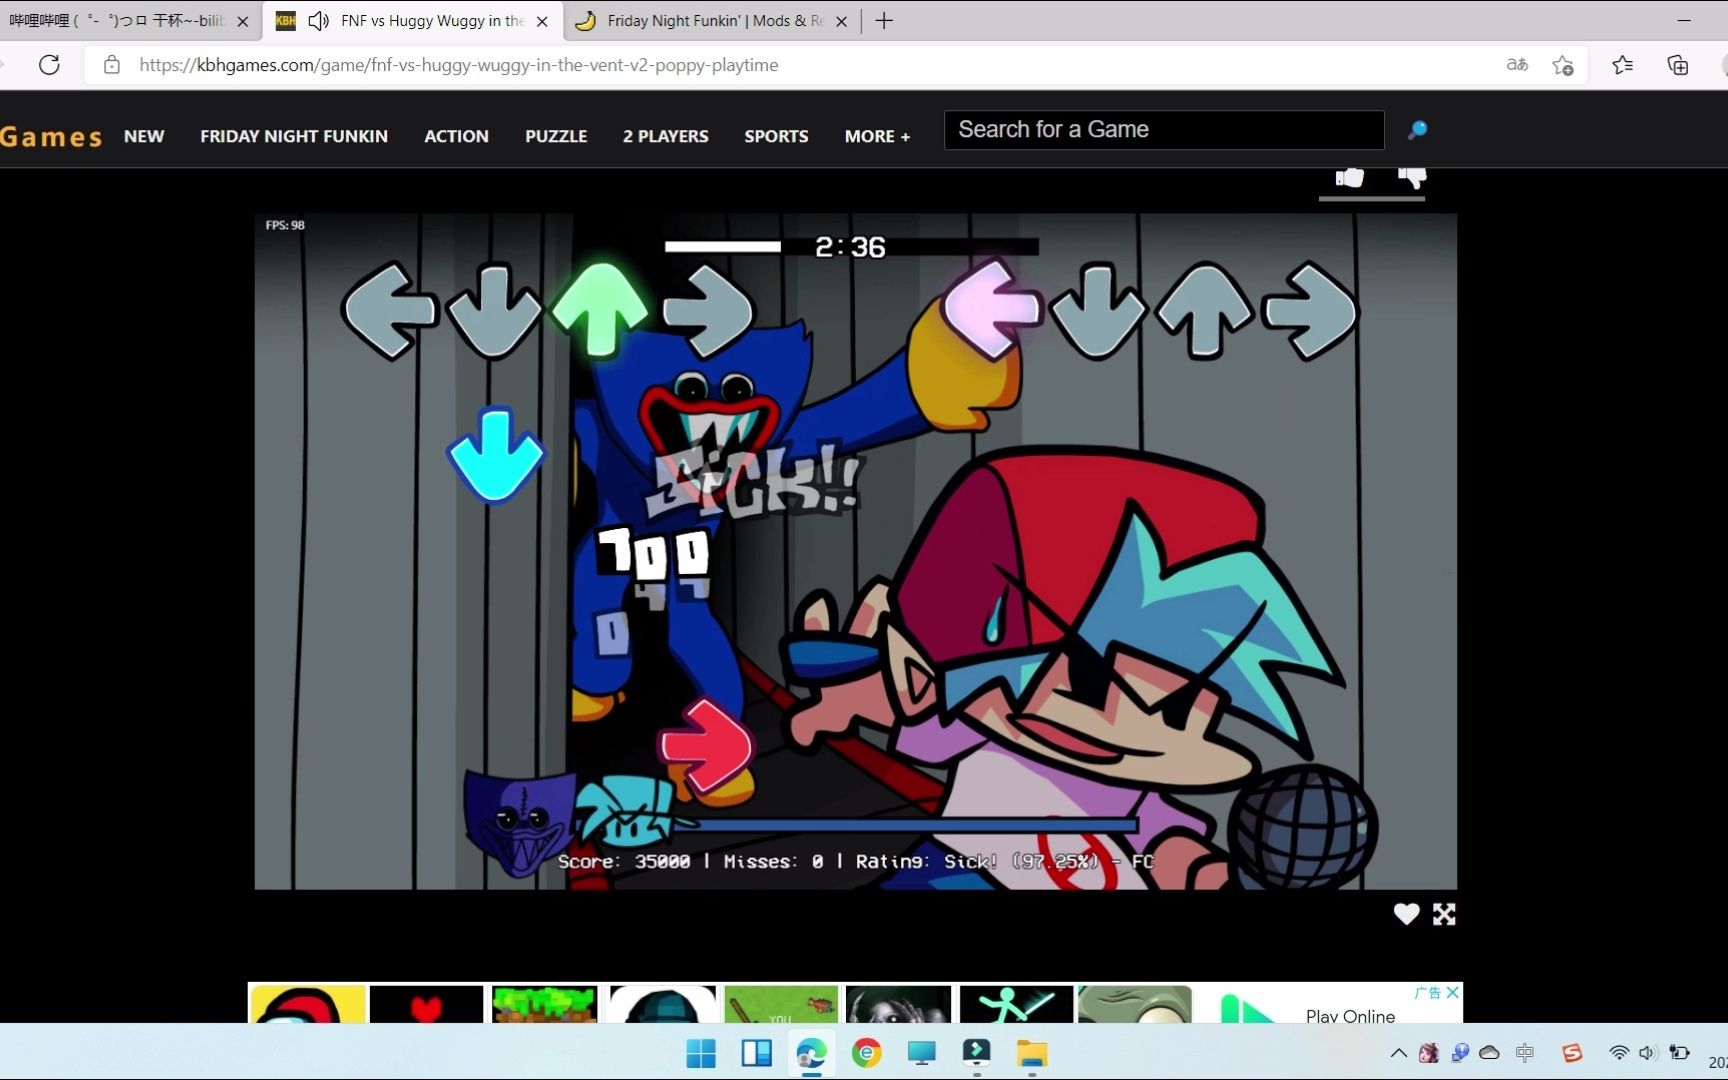The height and width of the screenshot is (1080, 1728).
Task: Click the volume speaker tray icon
Action: tap(1647, 1053)
